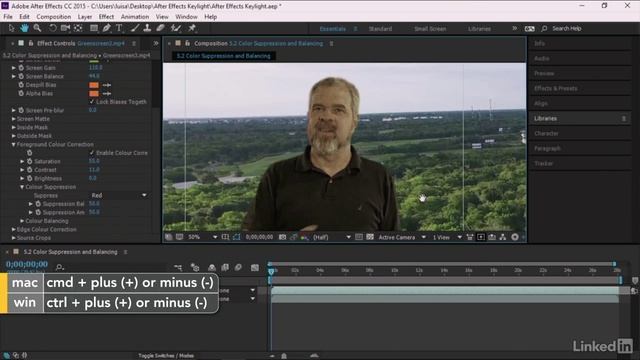Screen dimensions: 640x360
Task: Open the 50% magnification dropdown
Action: [x=203, y=237]
